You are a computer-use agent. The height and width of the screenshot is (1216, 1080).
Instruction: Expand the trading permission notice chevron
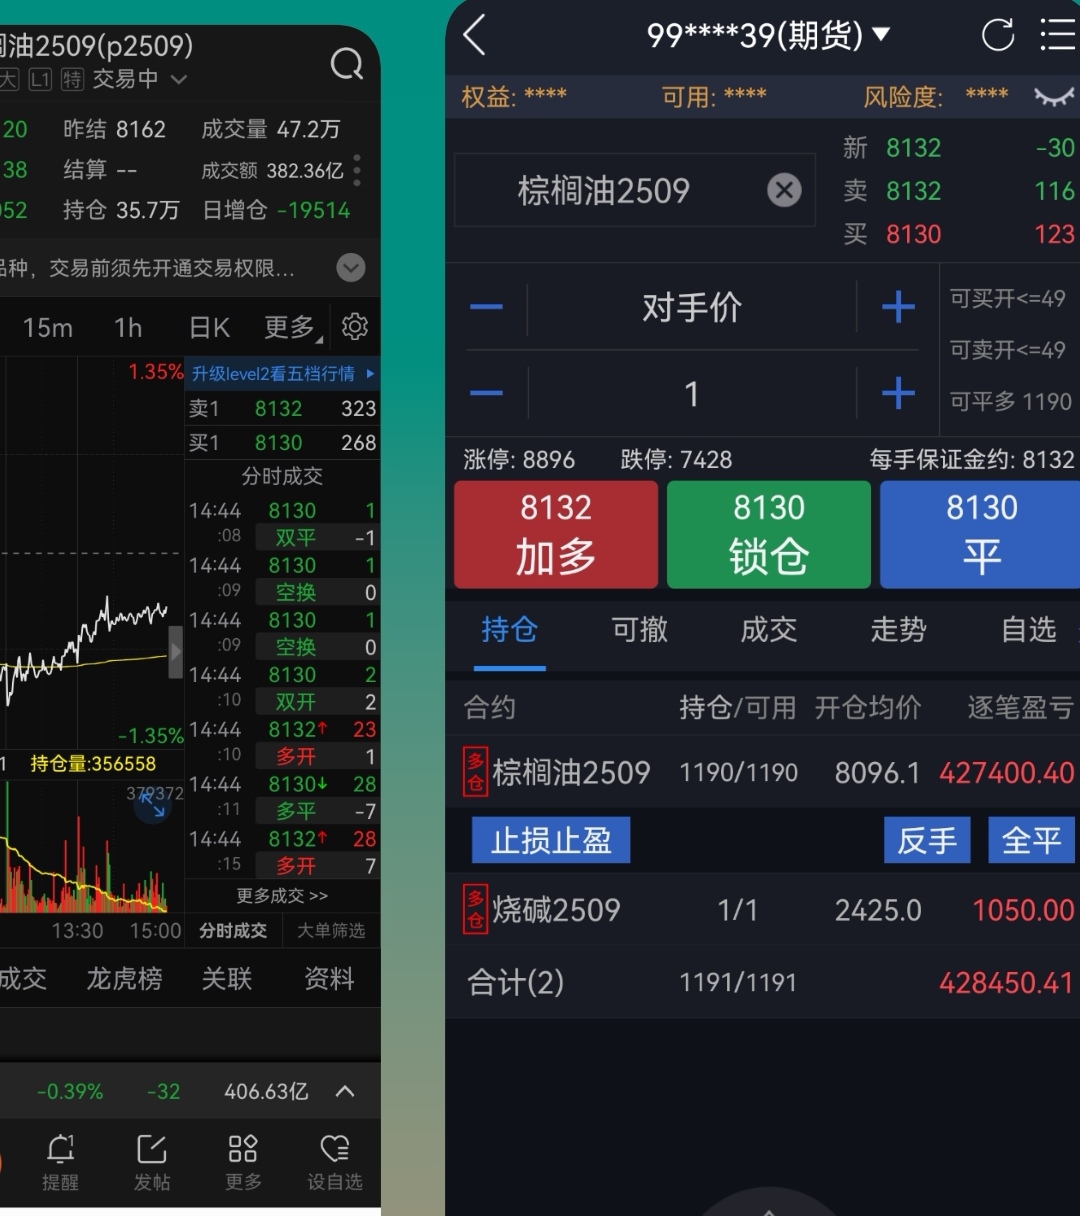[350, 268]
